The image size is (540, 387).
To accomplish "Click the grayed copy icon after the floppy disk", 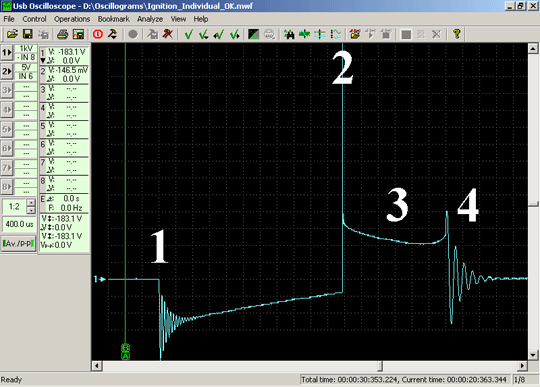I will click(x=43, y=34).
